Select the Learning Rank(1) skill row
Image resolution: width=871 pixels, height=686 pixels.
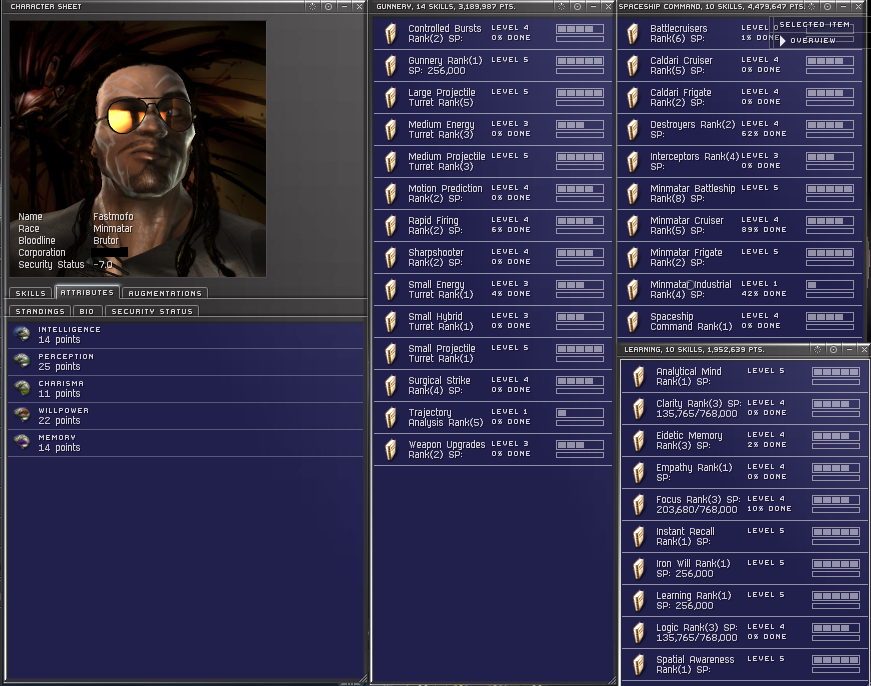coord(744,601)
